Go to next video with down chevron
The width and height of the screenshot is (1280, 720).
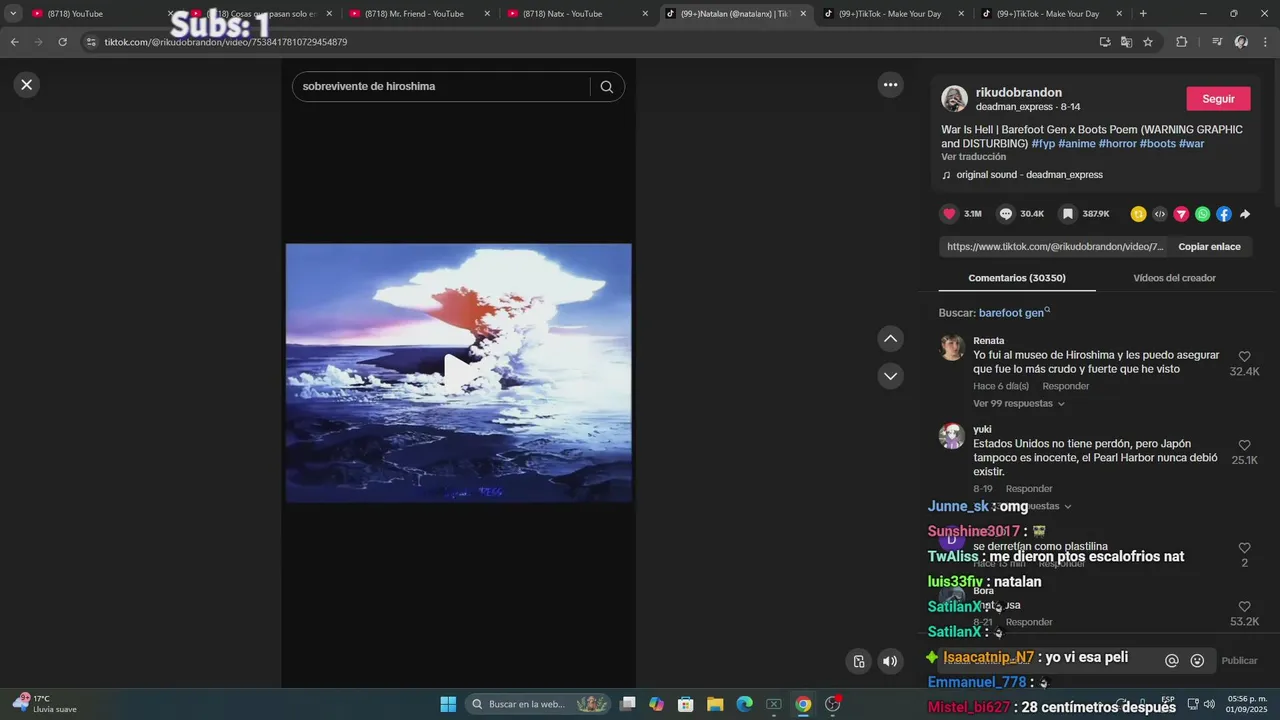tap(890, 376)
